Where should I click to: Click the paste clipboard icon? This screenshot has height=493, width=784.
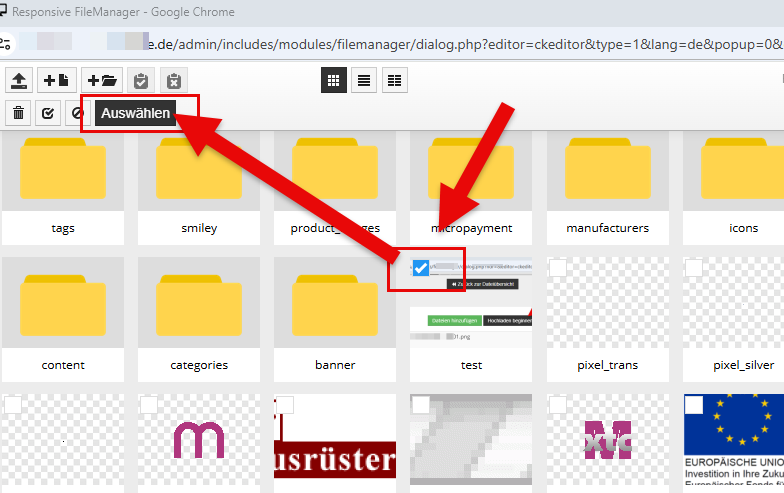[141, 81]
